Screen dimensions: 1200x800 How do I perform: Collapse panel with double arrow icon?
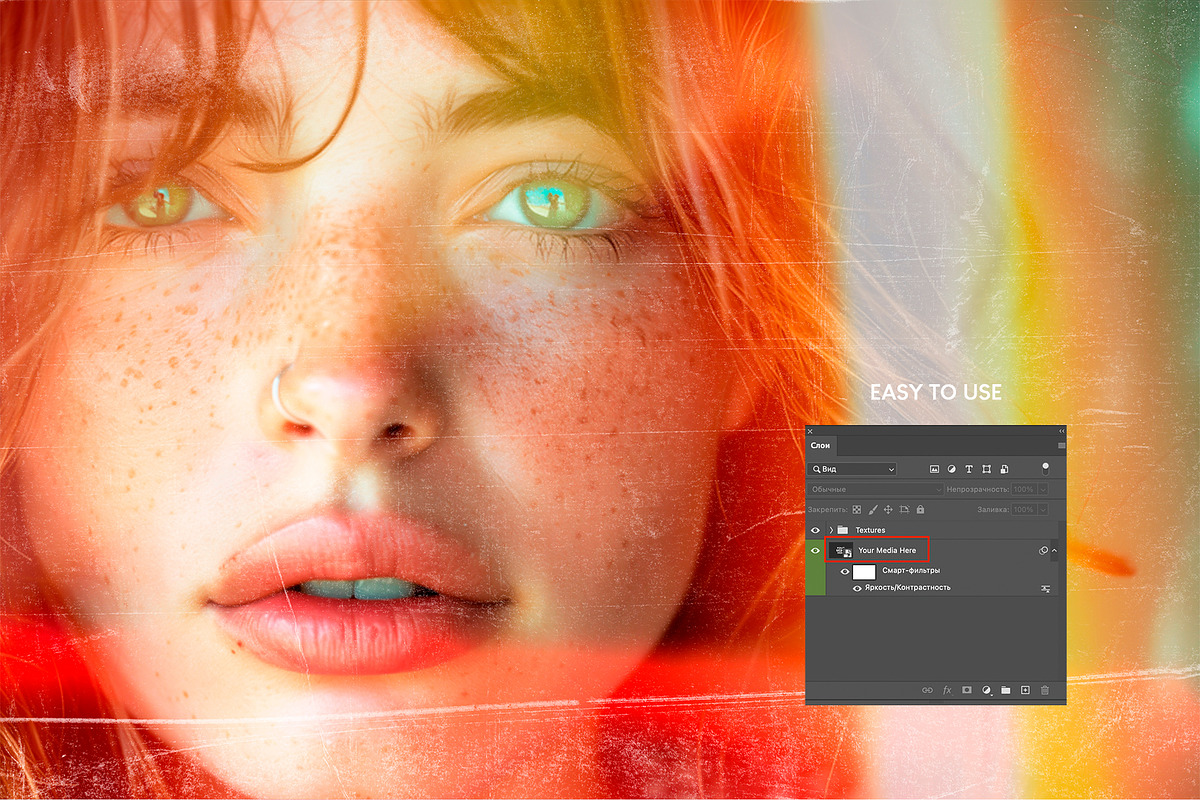(1061, 431)
